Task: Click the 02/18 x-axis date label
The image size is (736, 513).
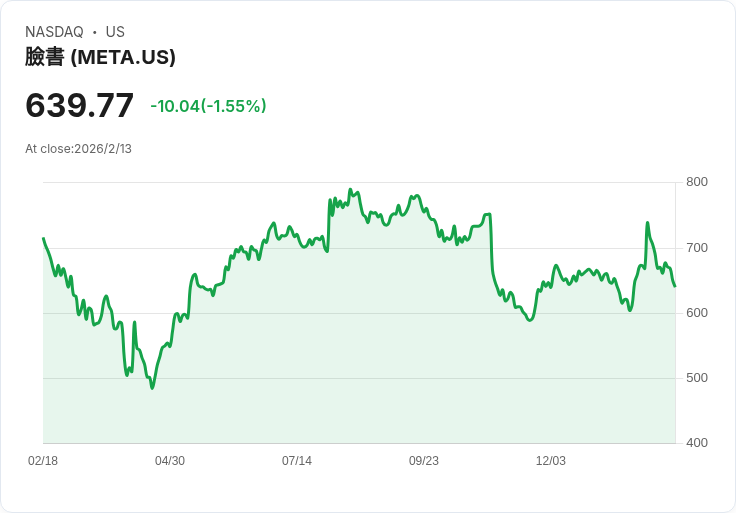Action: click(43, 461)
